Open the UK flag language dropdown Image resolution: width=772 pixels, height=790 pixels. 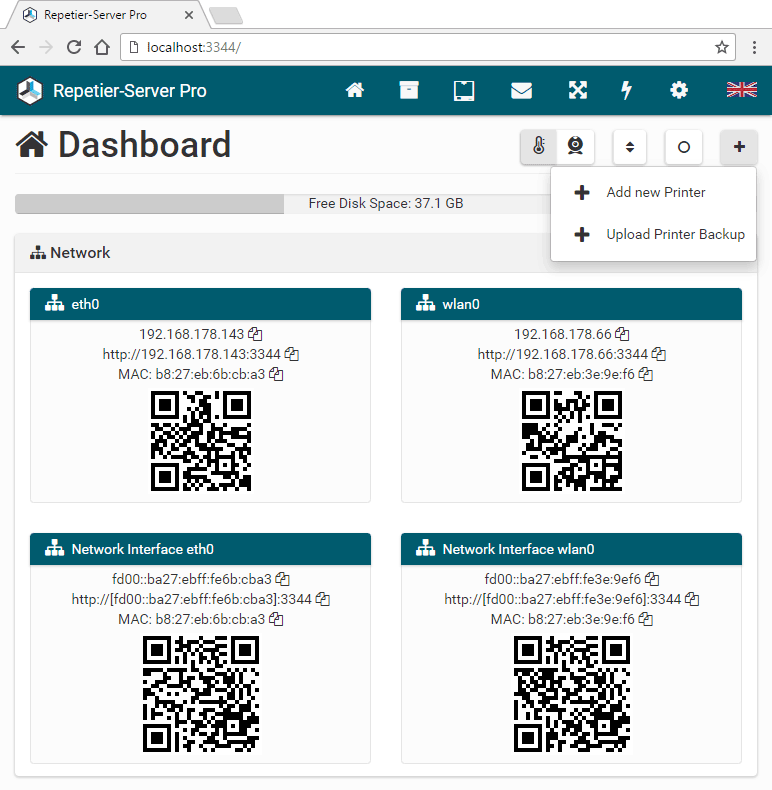tap(741, 91)
